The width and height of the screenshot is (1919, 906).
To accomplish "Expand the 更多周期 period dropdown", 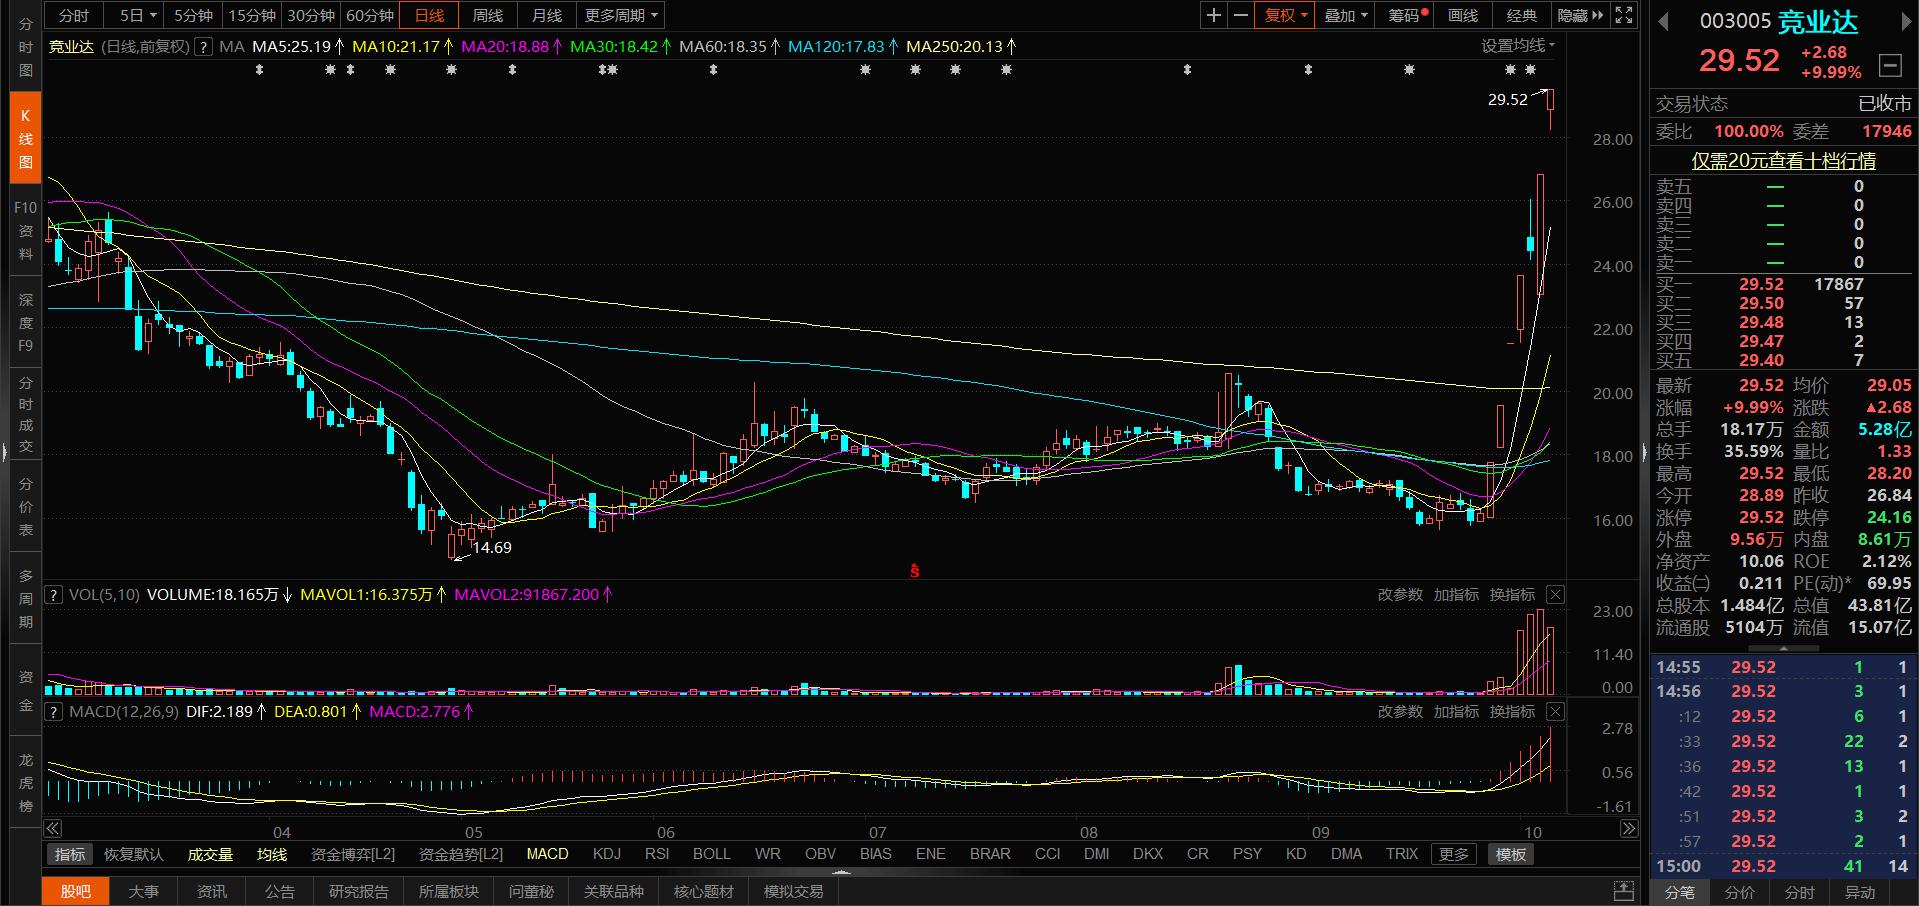I will (x=621, y=15).
